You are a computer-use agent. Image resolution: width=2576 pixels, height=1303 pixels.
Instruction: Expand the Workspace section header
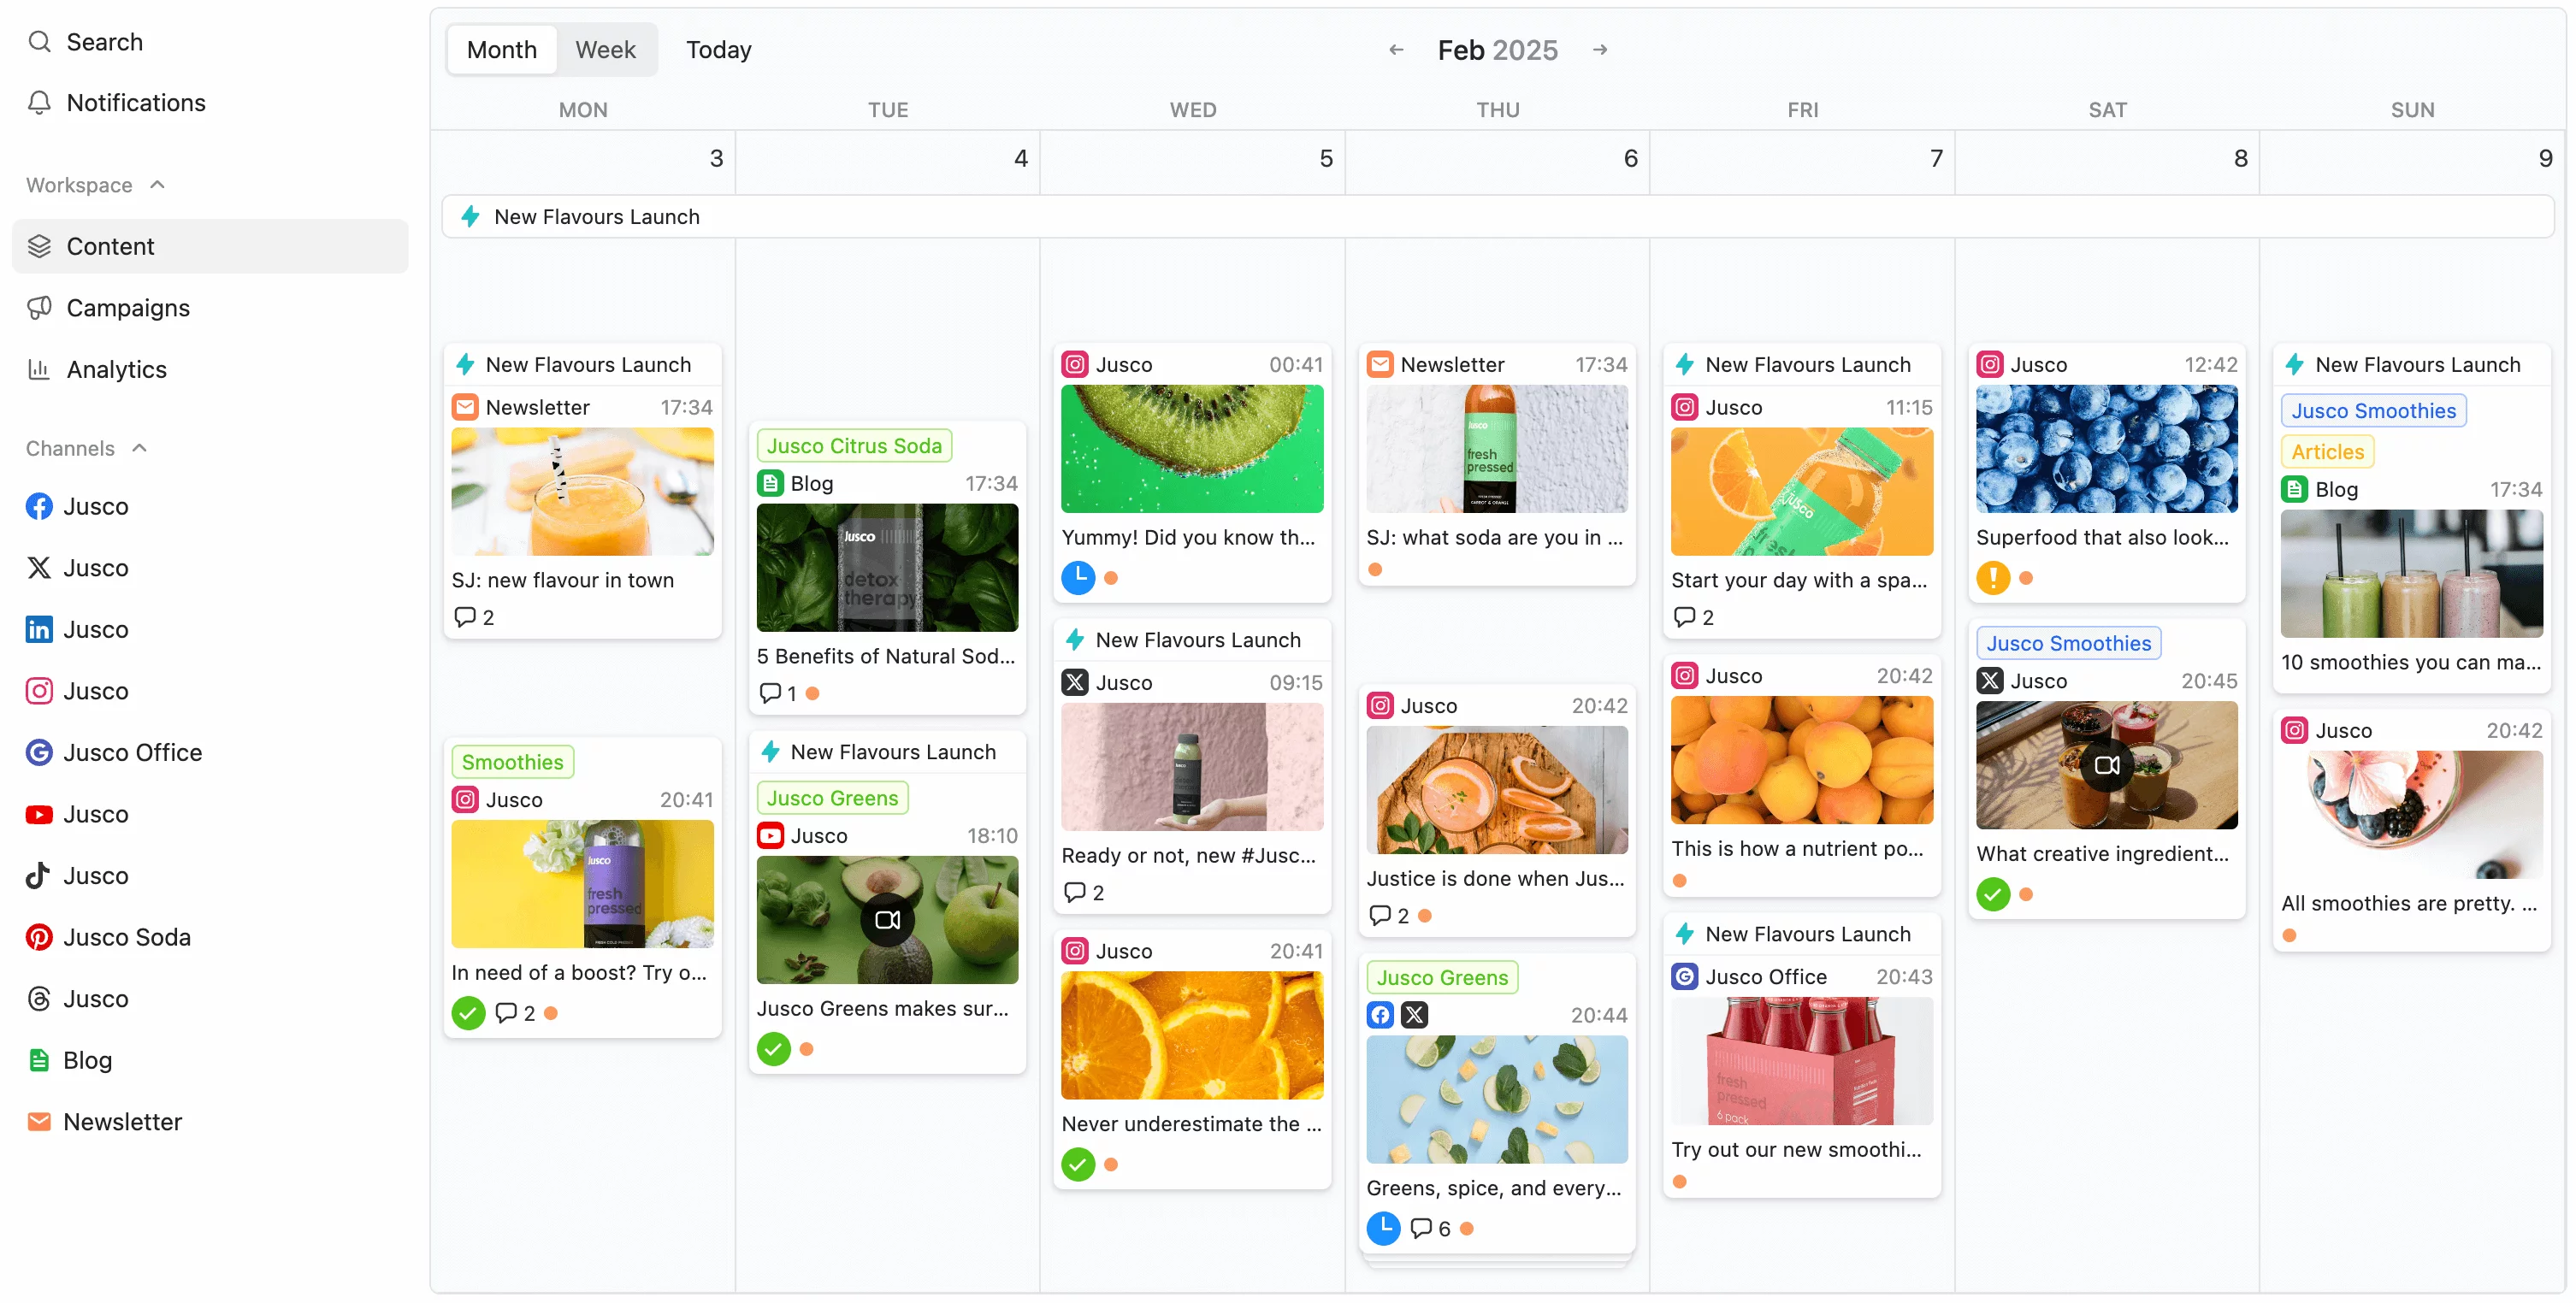click(95, 185)
